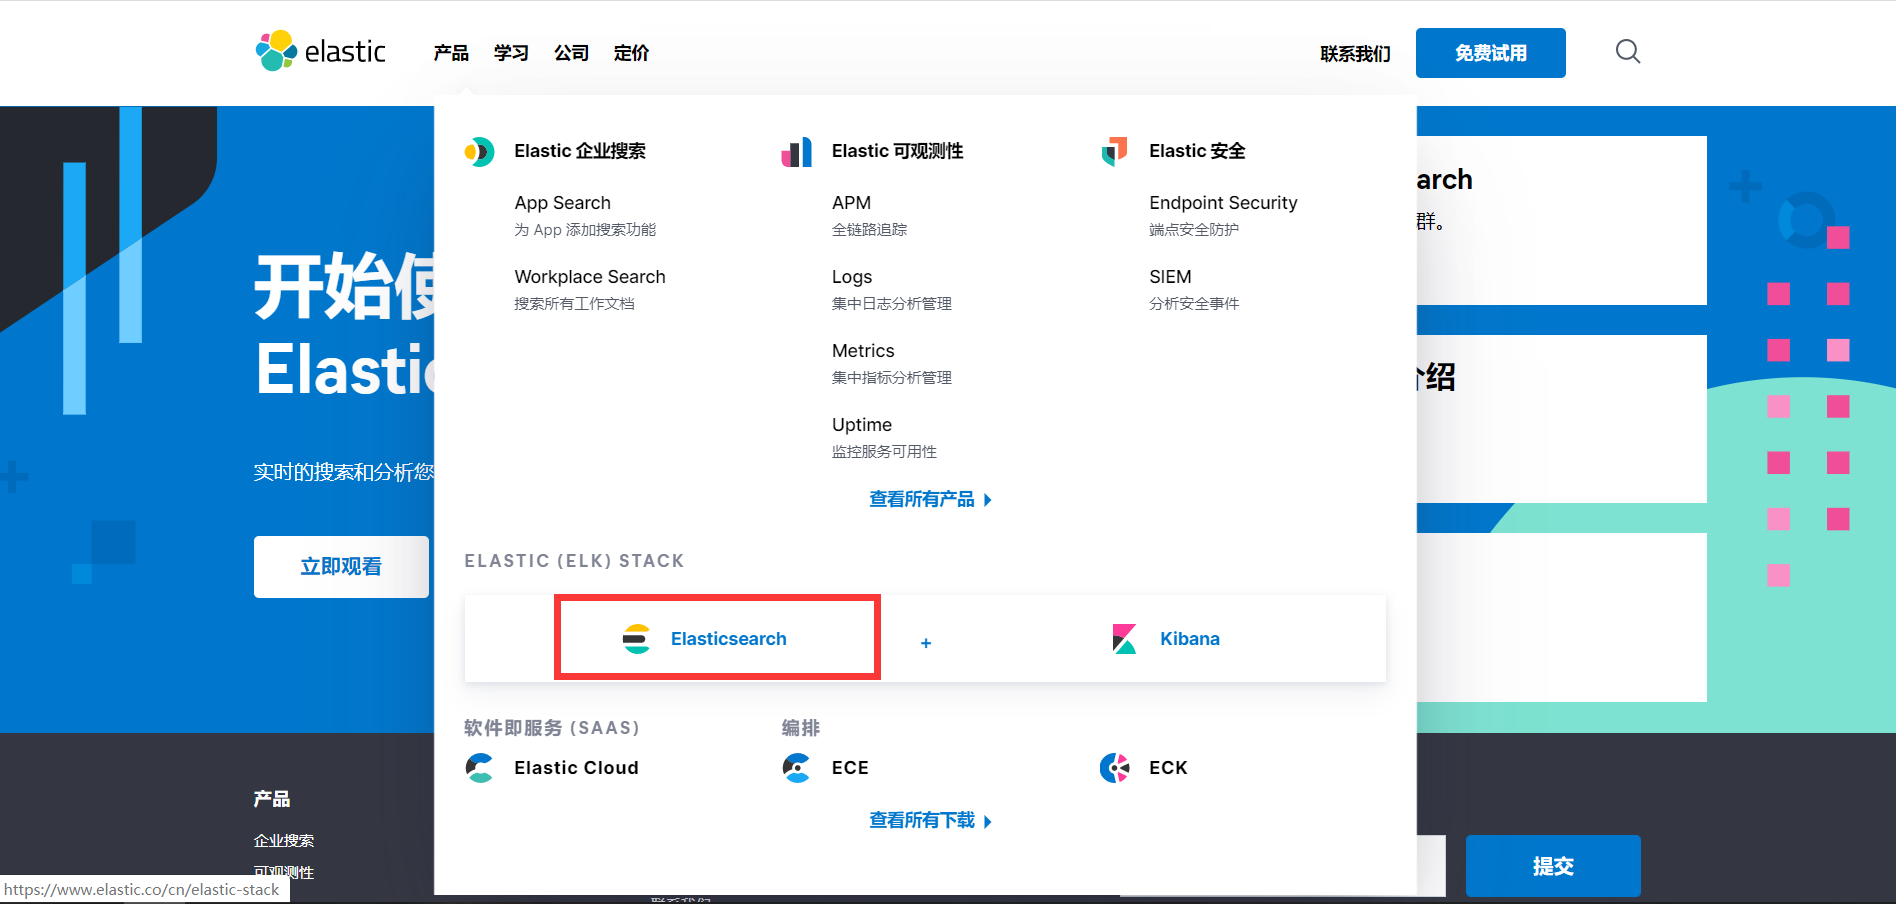Open the Elastic 可观测性 heading link
This screenshot has height=904, width=1896.
click(897, 151)
